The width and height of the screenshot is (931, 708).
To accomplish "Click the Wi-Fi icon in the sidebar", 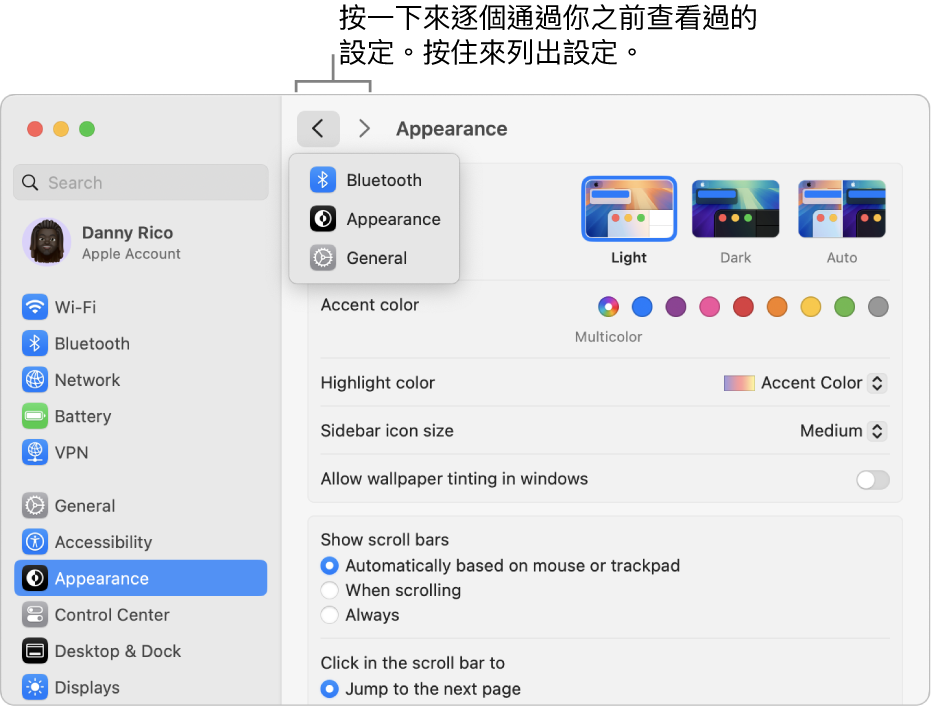I will coord(35,307).
